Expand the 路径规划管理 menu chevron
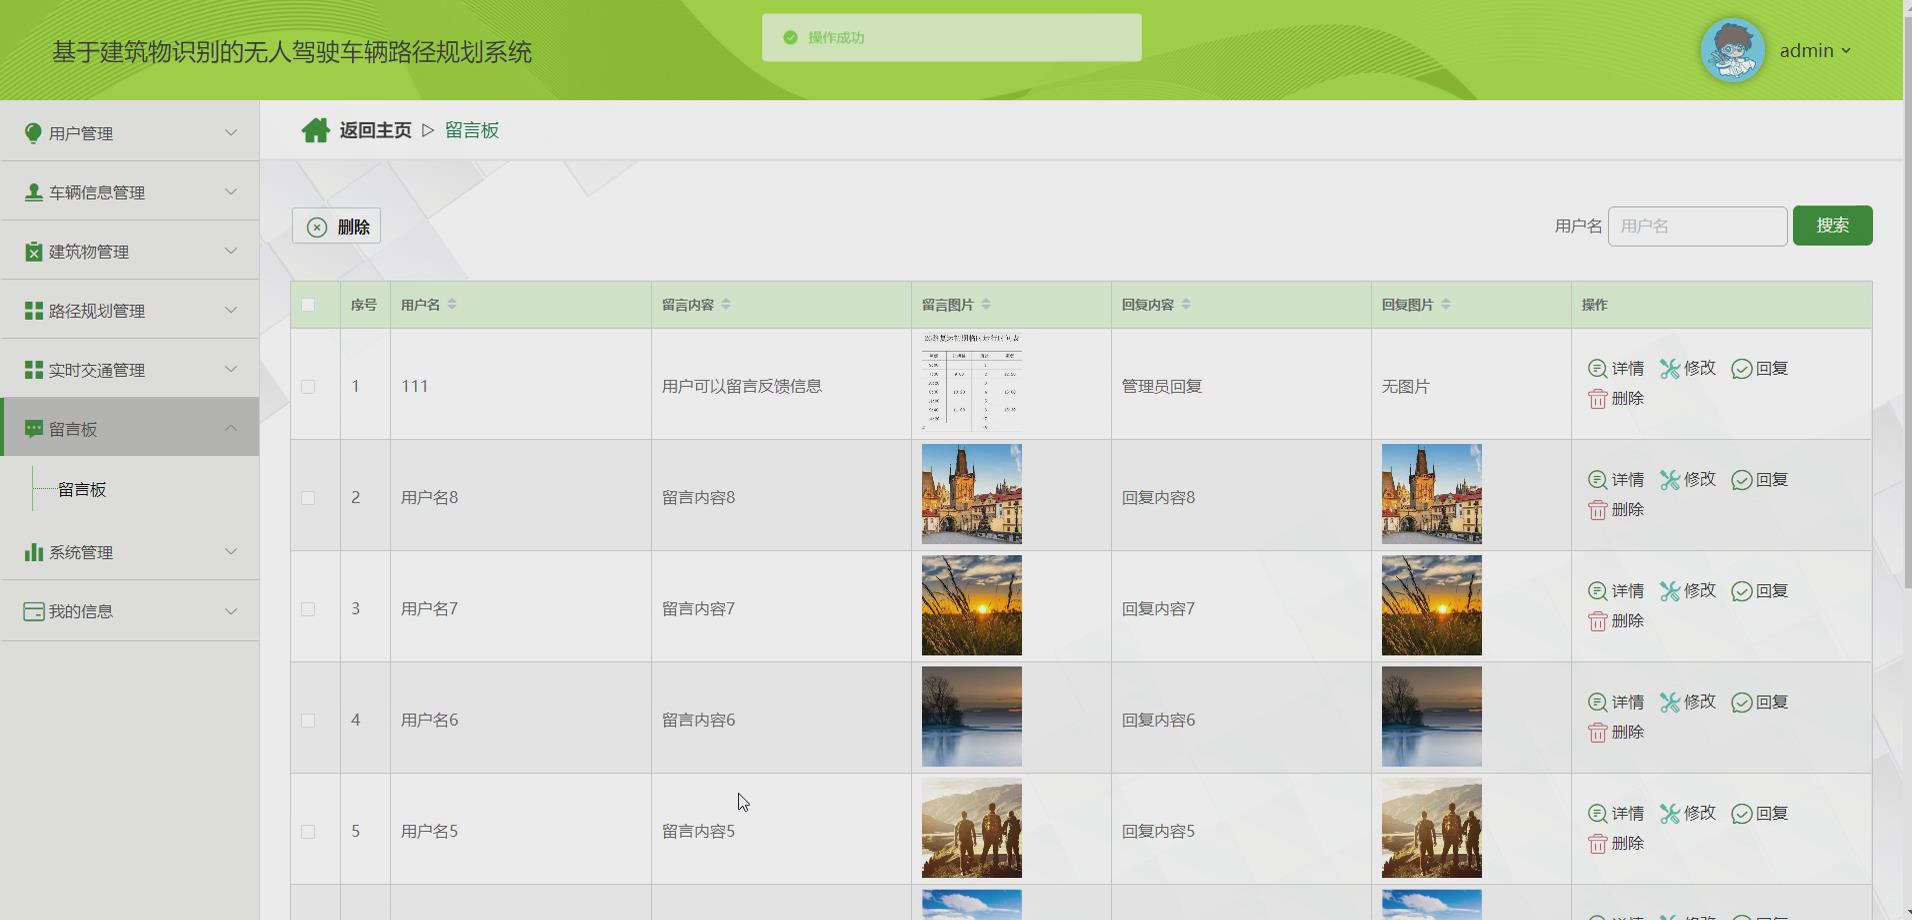Viewport: 1912px width, 920px height. pos(231,310)
